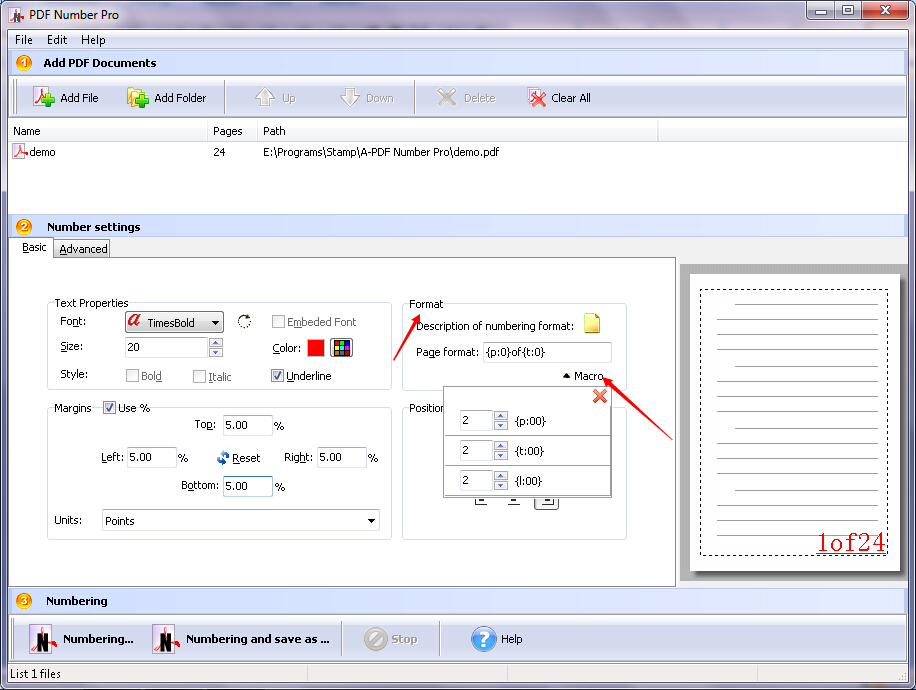Insert the {t:00} macro
The height and width of the screenshot is (690, 916).
pyautogui.click(x=529, y=451)
